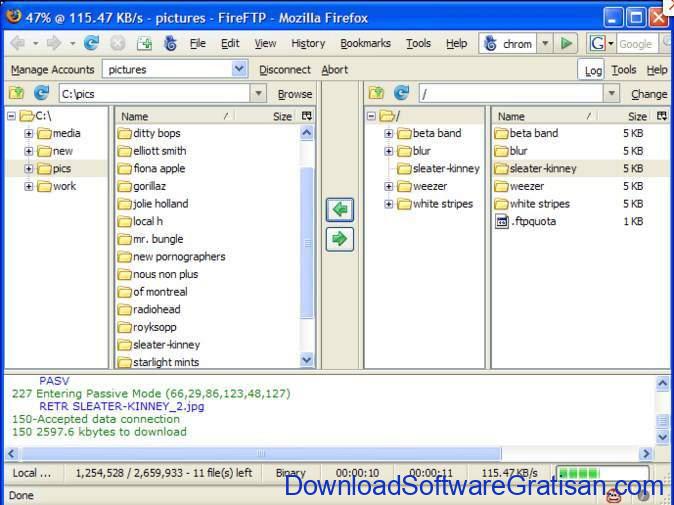Open the local list column picker icon
The width and height of the screenshot is (674, 505).
pyautogui.click(x=307, y=116)
